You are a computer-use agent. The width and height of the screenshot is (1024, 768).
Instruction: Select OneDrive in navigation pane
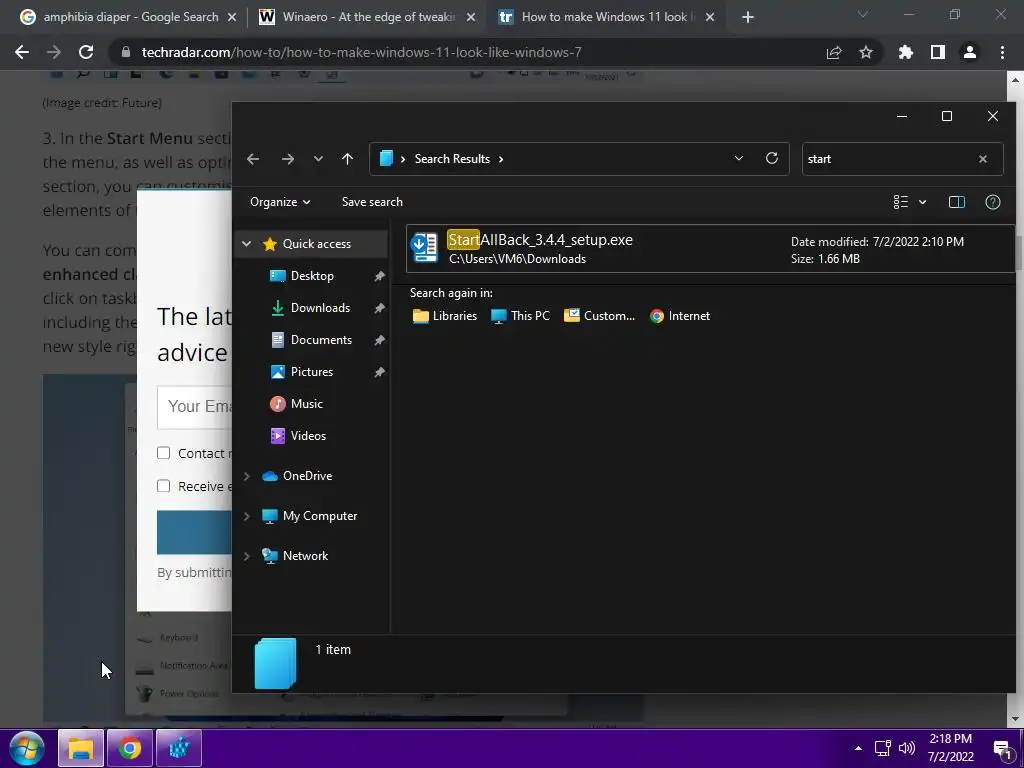click(x=307, y=476)
